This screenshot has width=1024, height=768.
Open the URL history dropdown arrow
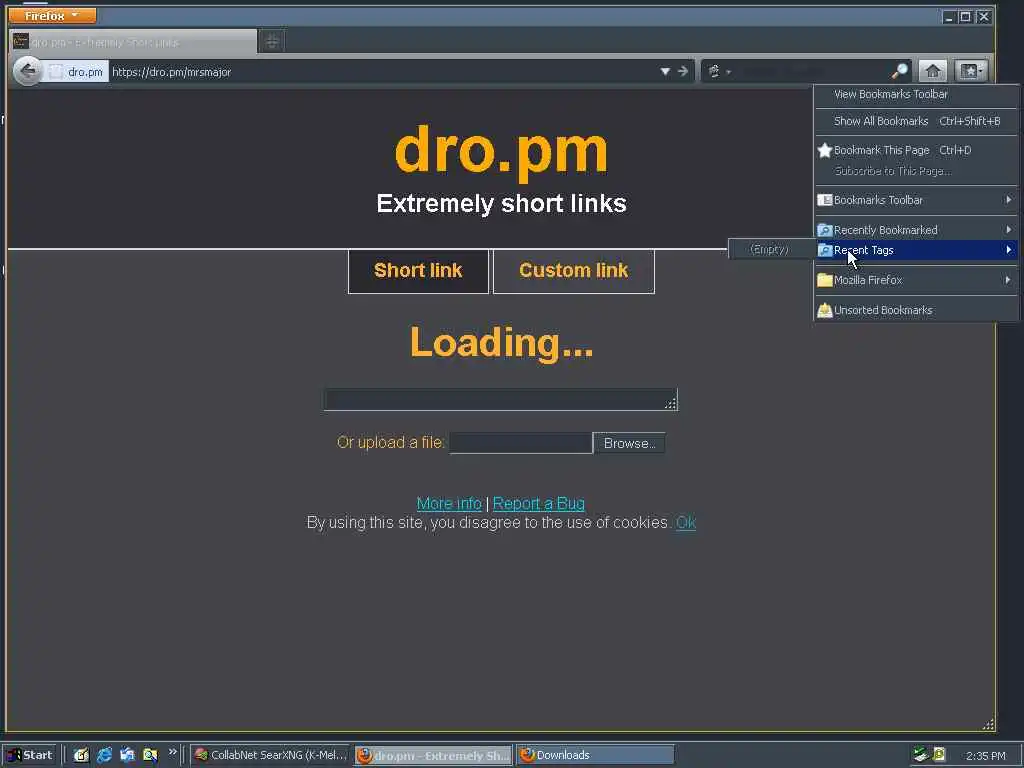(x=665, y=71)
